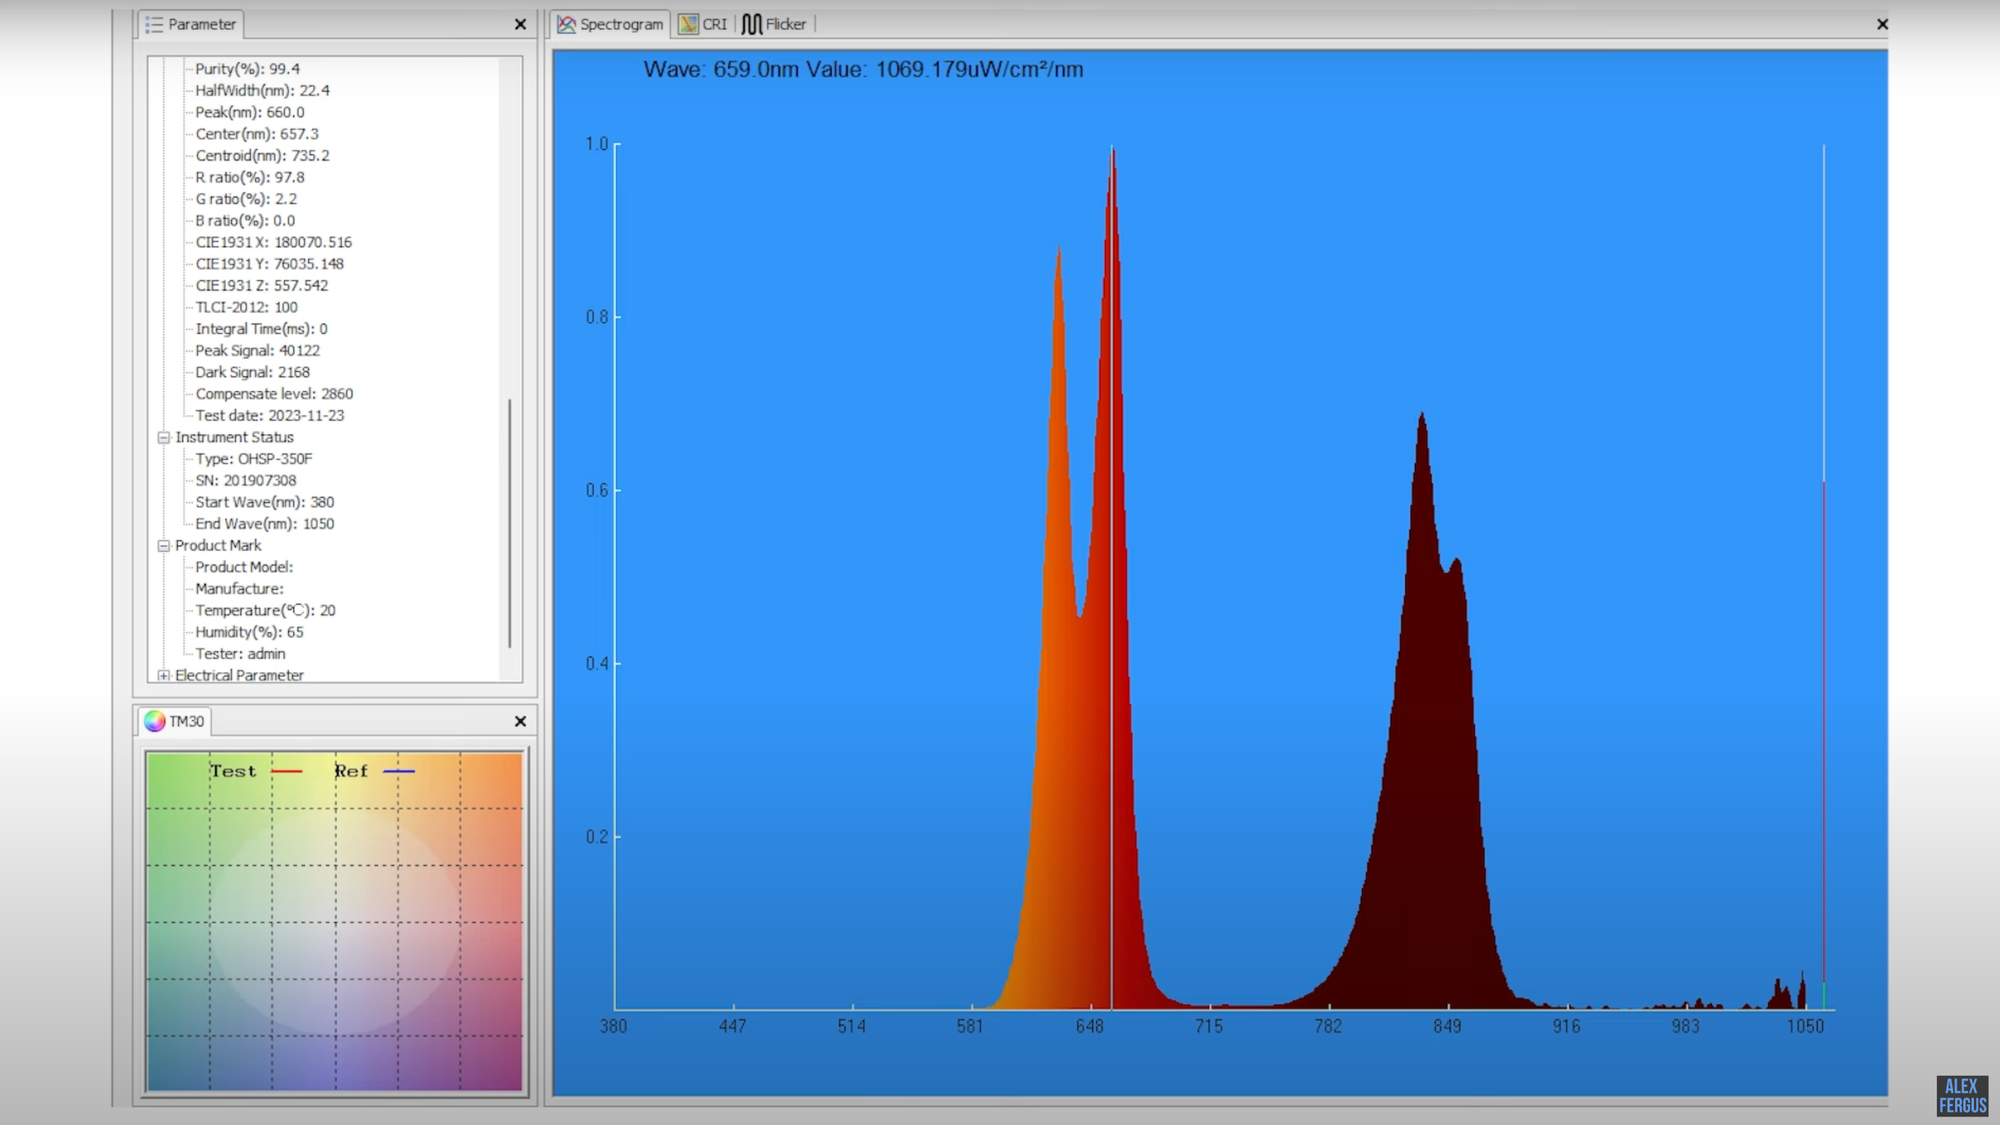Click the TM30 color wheel icon
2000x1125 pixels.
coord(154,721)
